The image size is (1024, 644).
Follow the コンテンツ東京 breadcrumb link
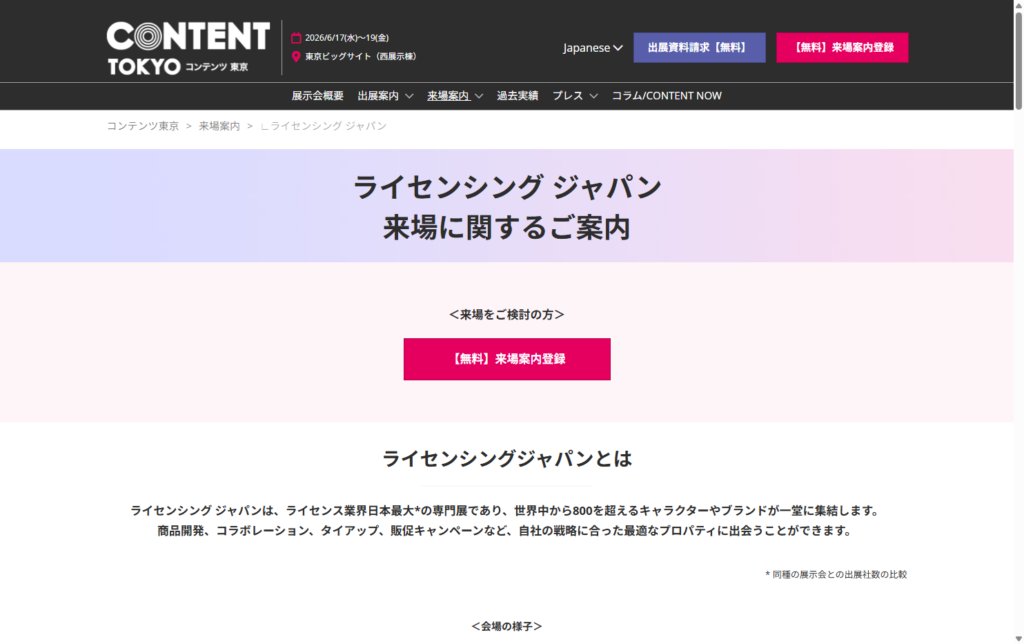(143, 126)
